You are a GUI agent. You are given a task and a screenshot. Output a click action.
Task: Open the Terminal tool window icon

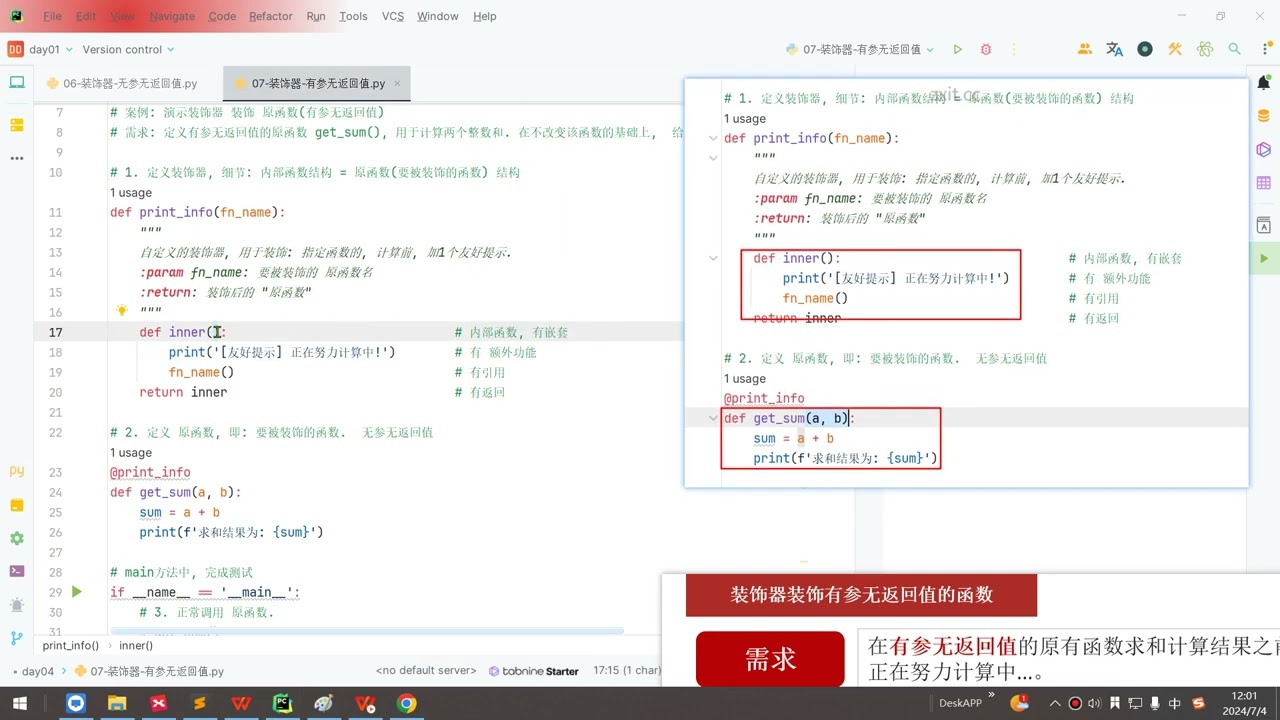tap(17, 571)
